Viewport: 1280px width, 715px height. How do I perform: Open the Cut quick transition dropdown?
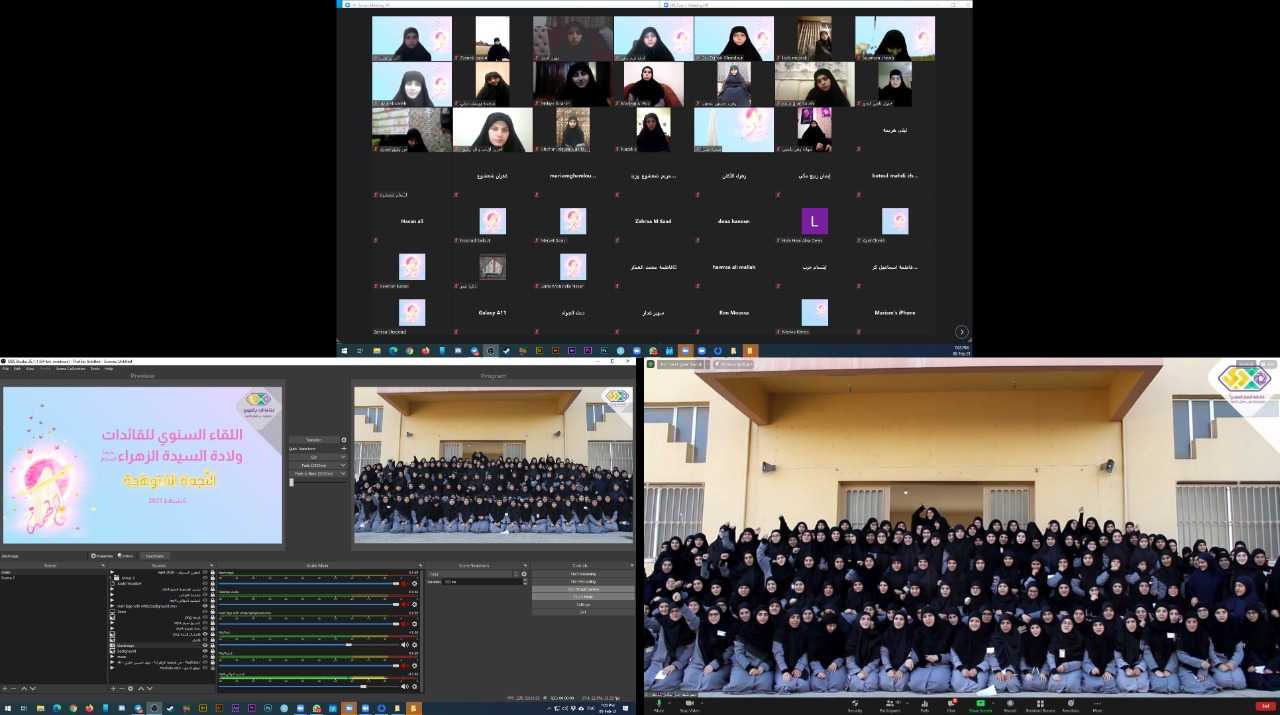(344, 457)
